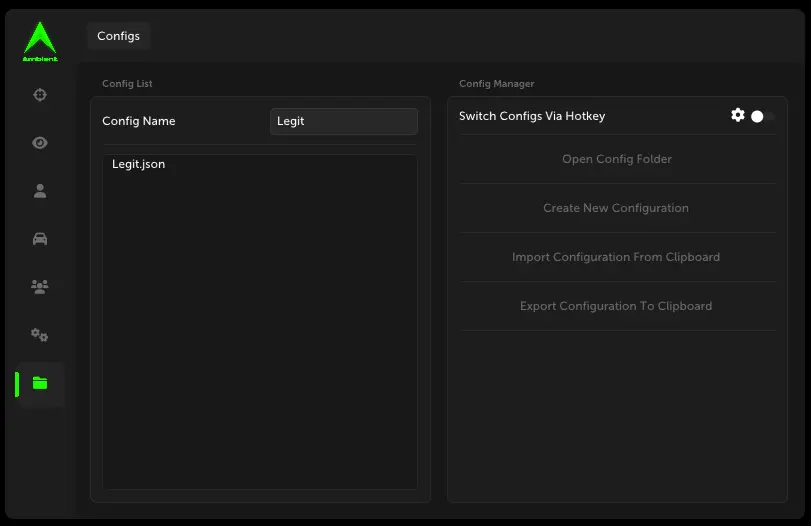This screenshot has width=811, height=526.
Task: Focus the Config Name text field
Action: pos(343,121)
